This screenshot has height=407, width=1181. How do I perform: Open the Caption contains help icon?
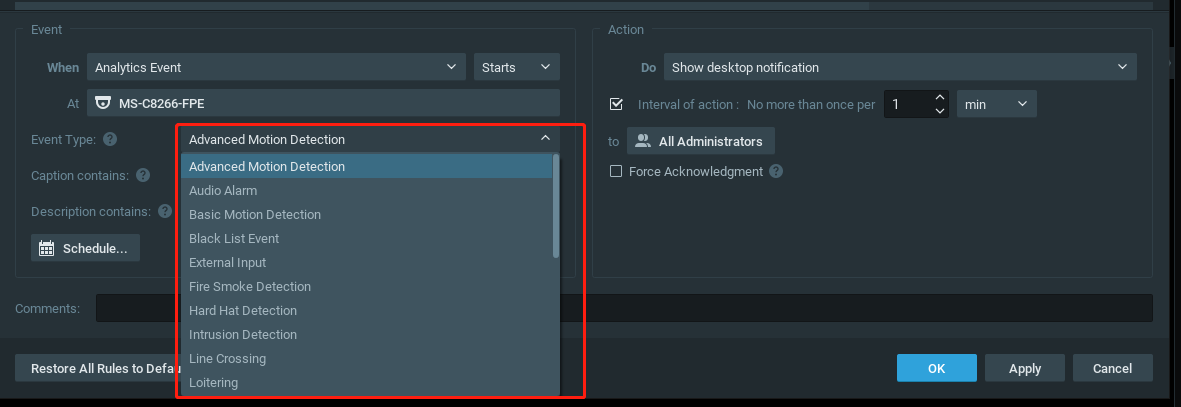click(143, 175)
